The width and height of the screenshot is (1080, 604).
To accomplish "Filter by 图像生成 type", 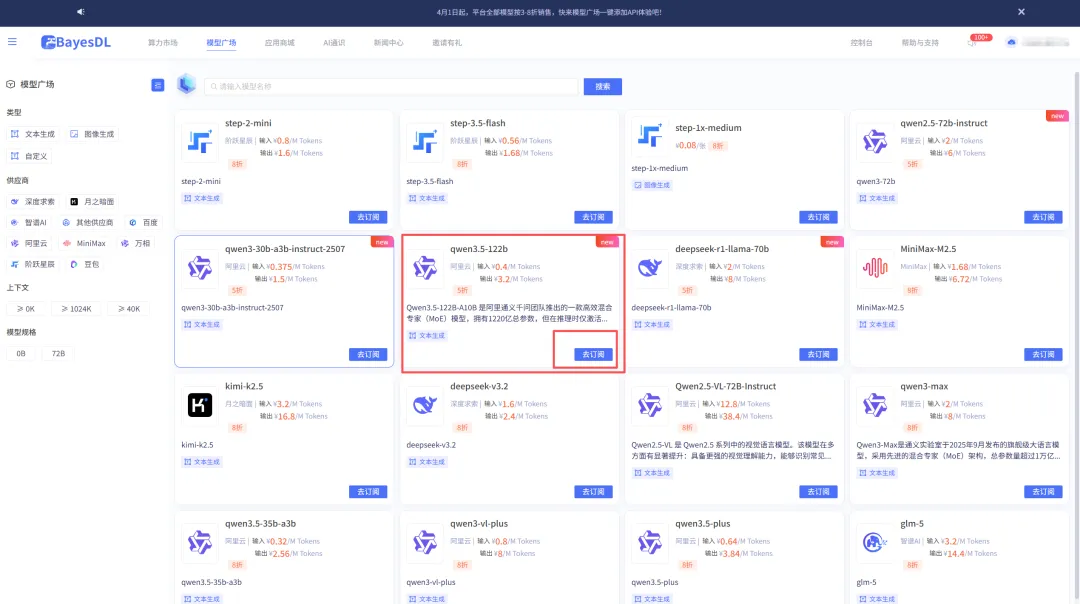I will (x=92, y=134).
